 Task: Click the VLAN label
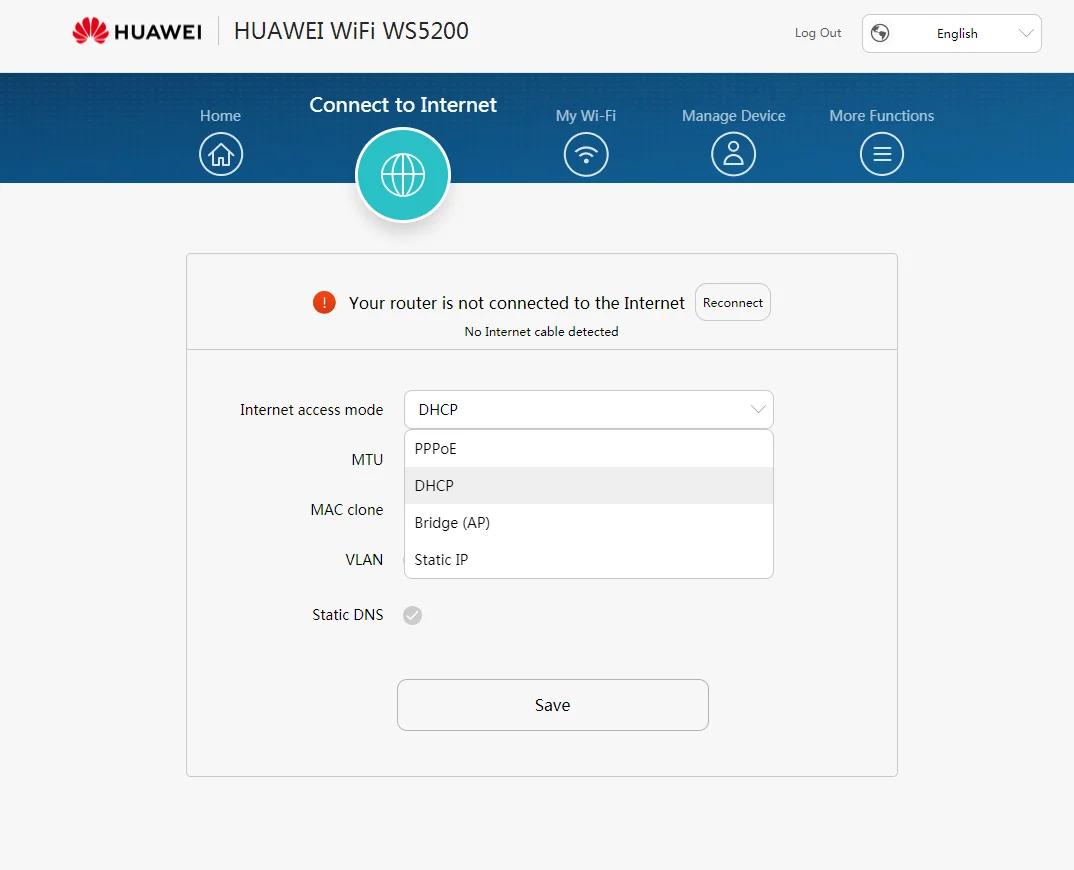[364, 560]
